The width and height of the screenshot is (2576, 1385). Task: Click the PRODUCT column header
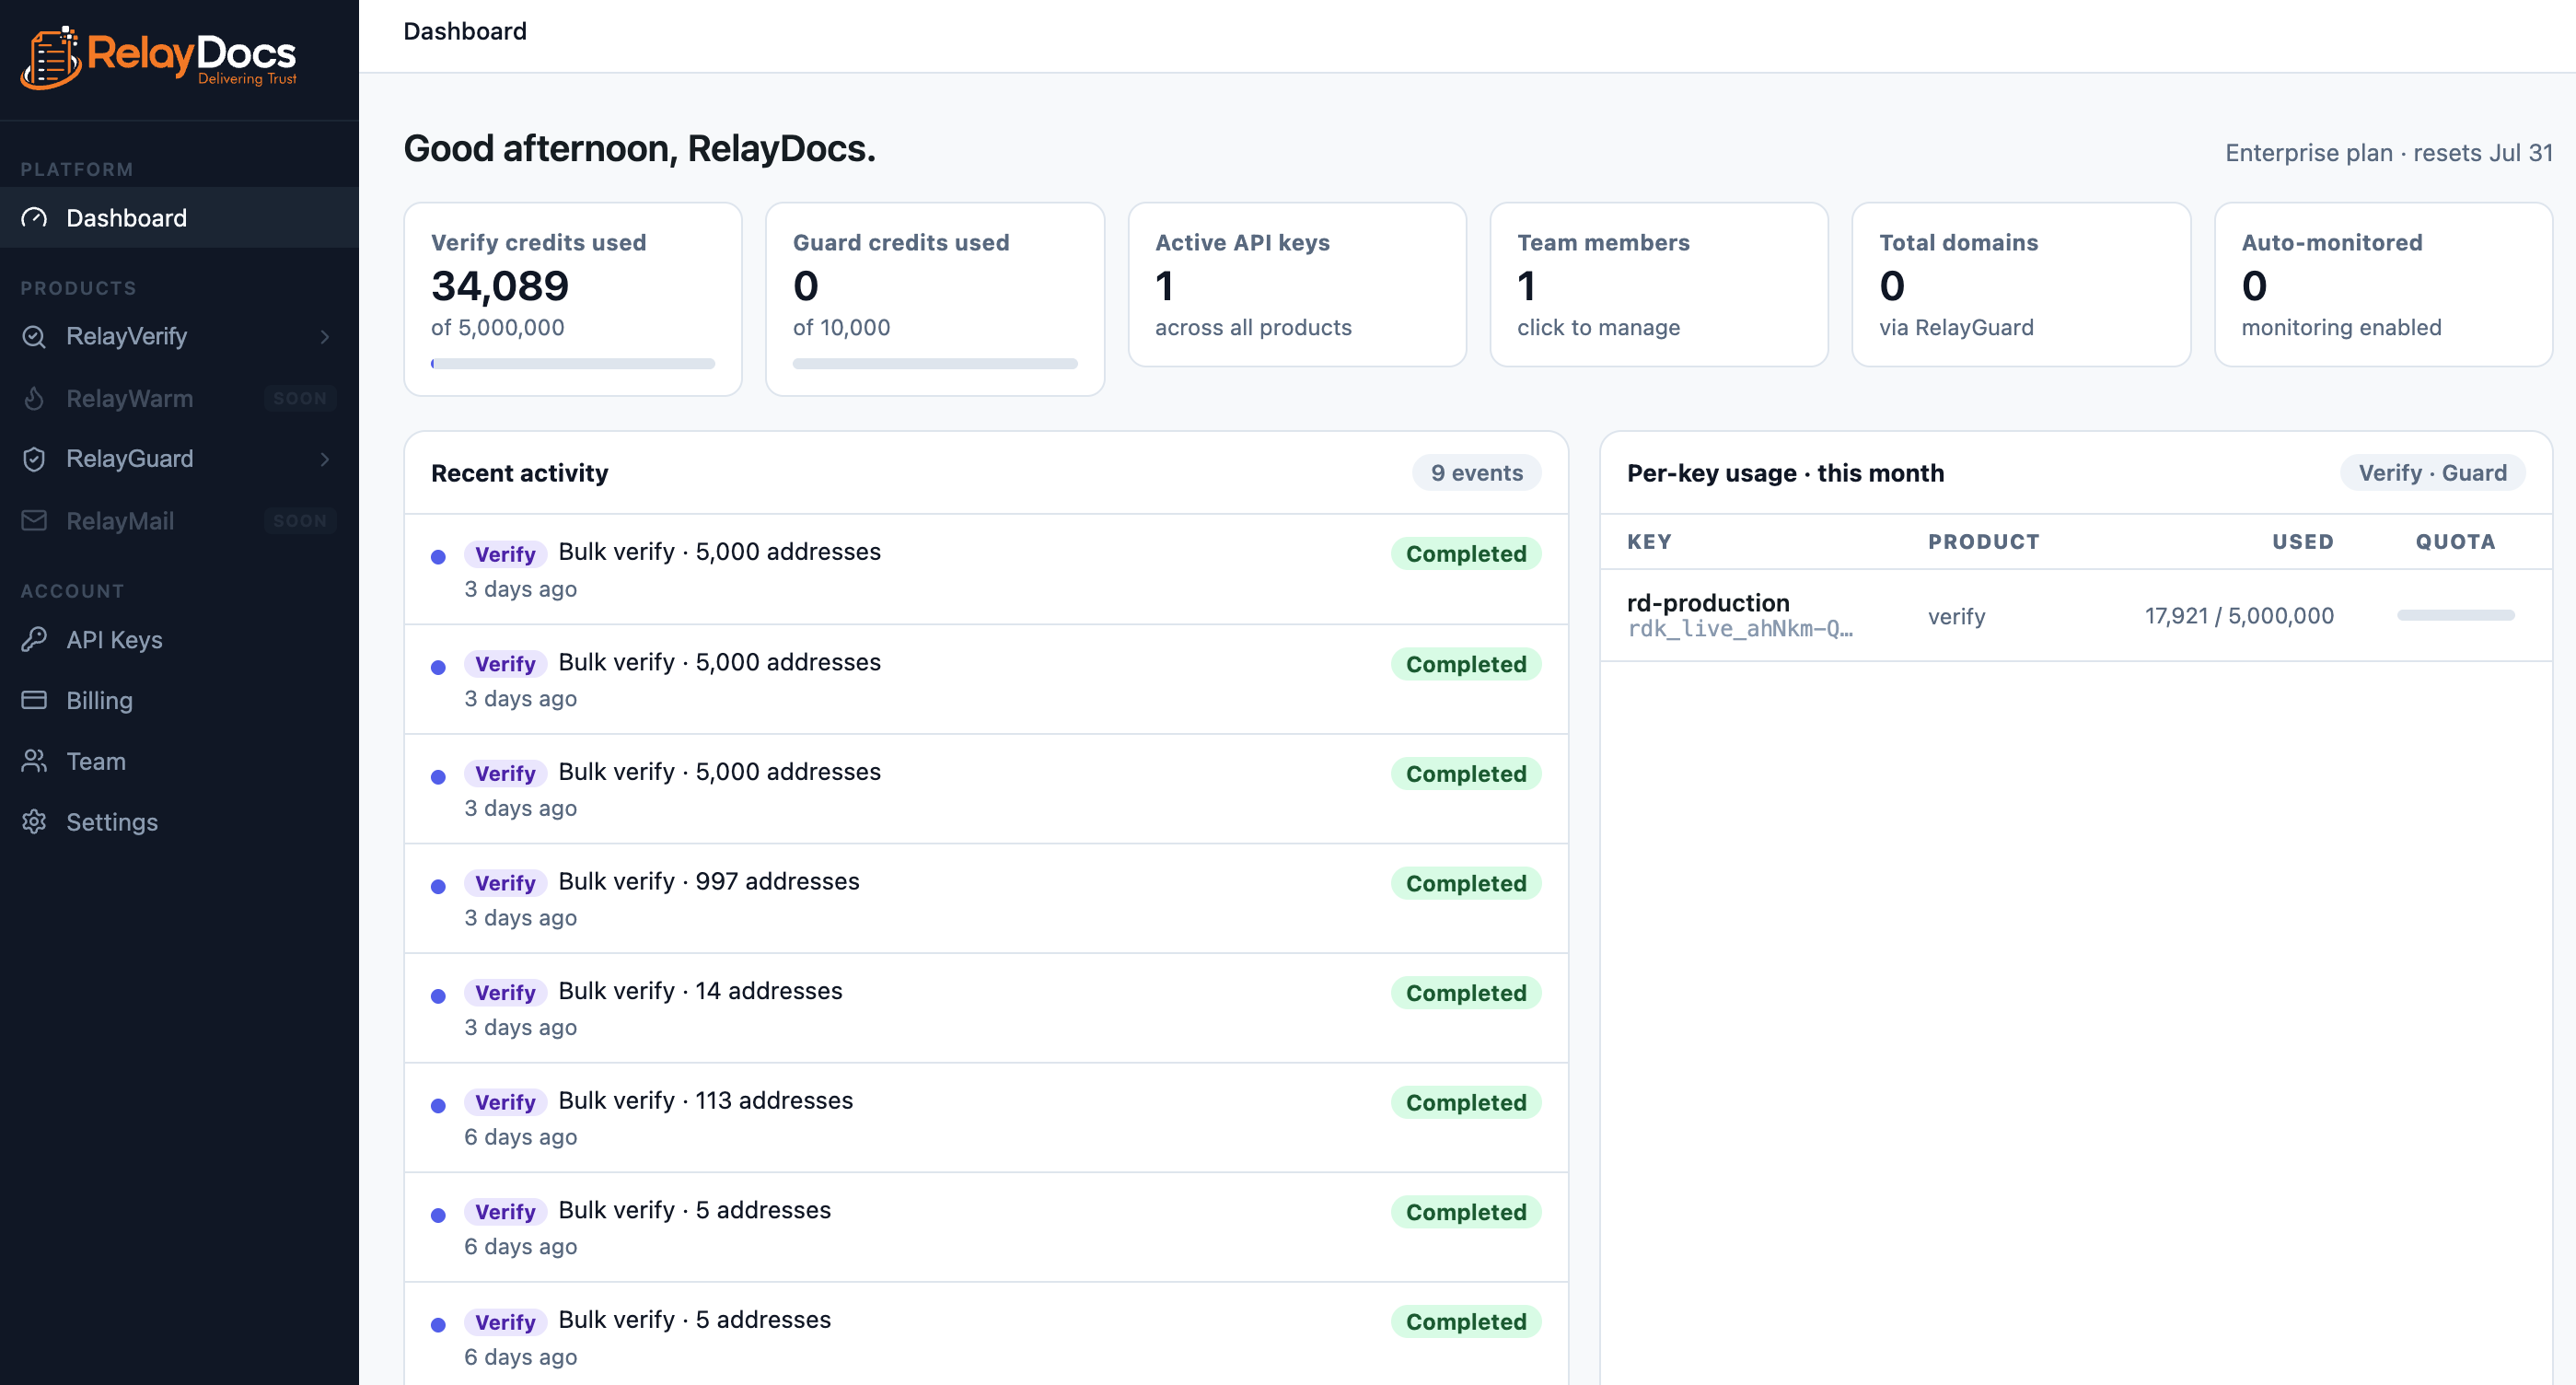pyautogui.click(x=1983, y=542)
